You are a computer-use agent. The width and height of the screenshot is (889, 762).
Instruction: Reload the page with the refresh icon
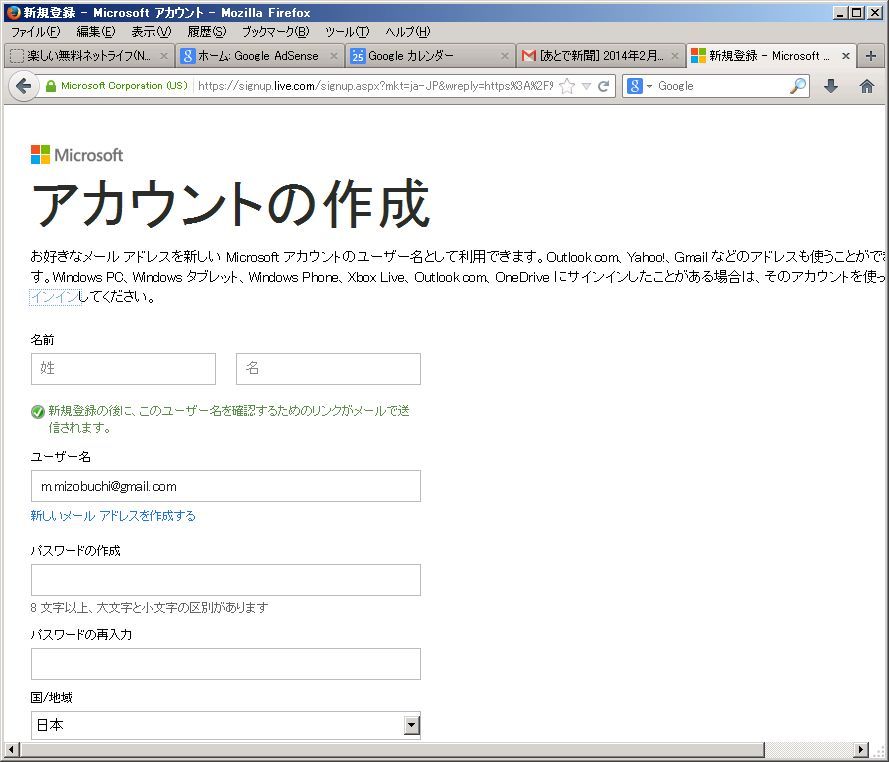[603, 86]
